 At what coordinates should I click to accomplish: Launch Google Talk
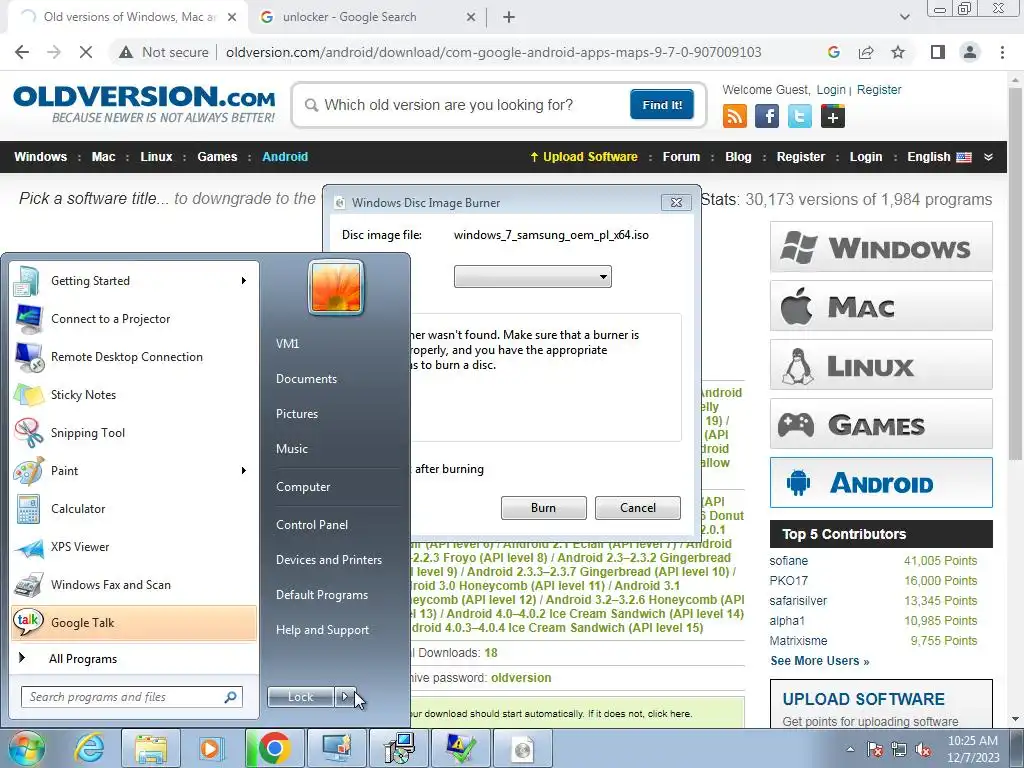click(x=134, y=622)
